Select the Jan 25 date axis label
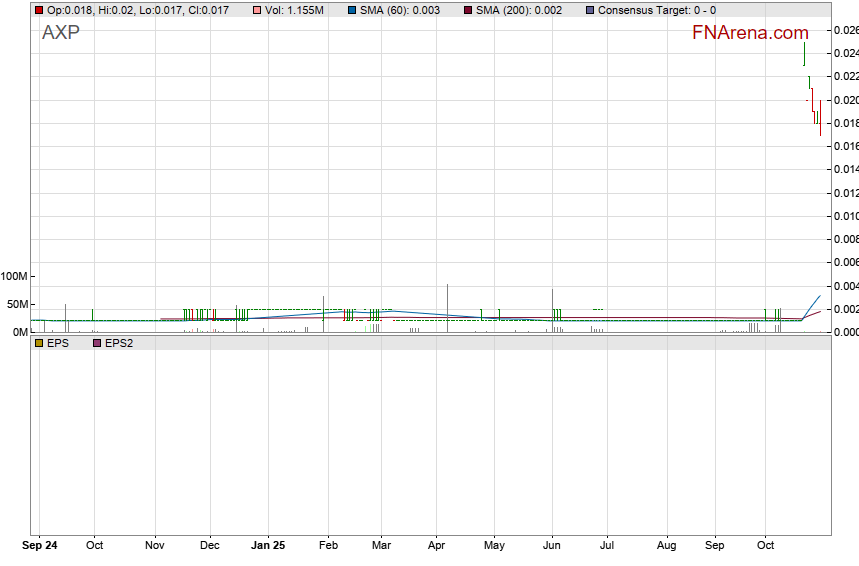Screen dimensions: 859x566 (267, 546)
